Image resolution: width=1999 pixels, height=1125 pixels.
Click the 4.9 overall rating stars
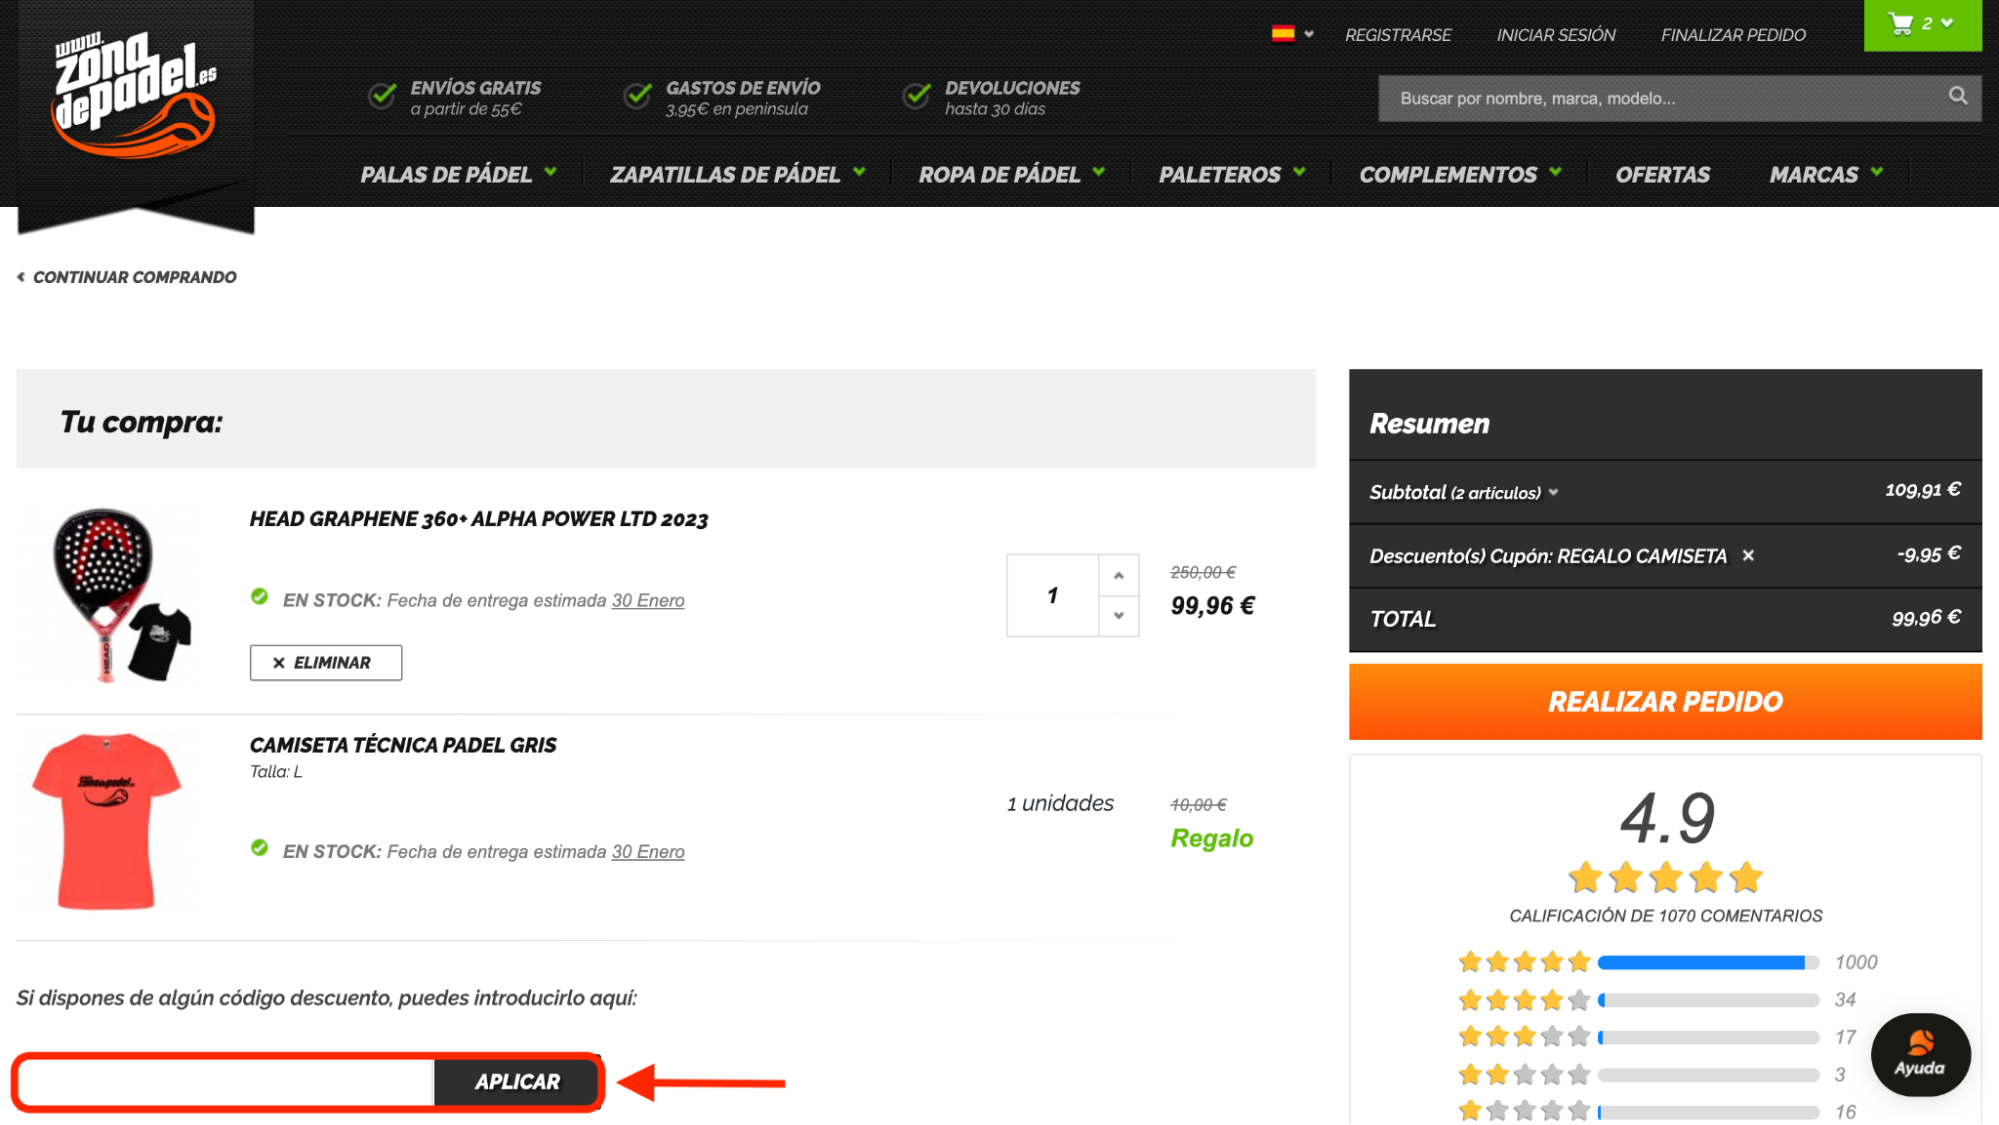coord(1665,878)
